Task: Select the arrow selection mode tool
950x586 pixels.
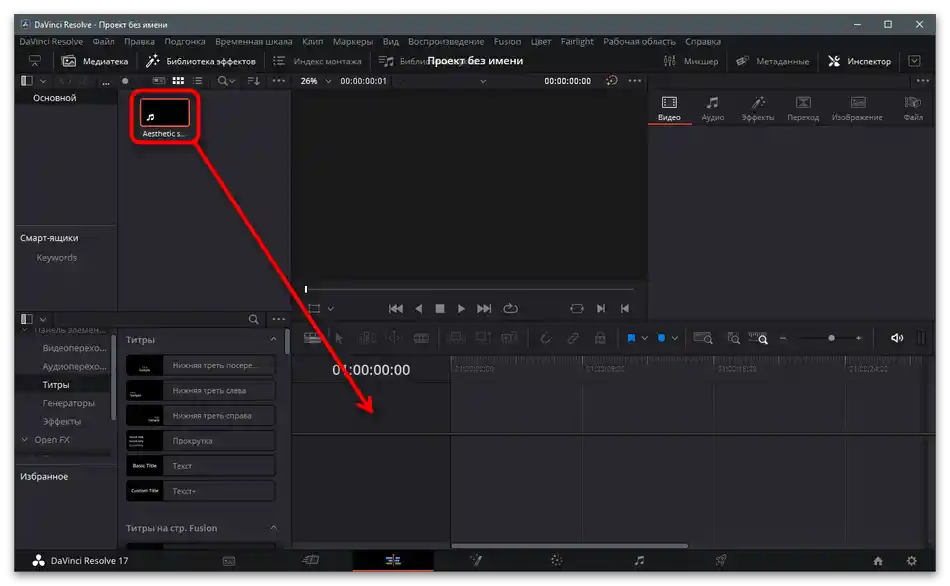Action: point(339,338)
